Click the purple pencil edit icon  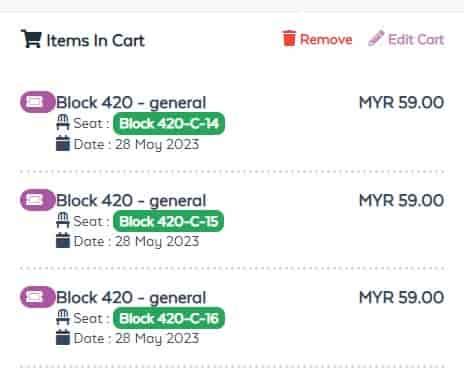click(376, 38)
